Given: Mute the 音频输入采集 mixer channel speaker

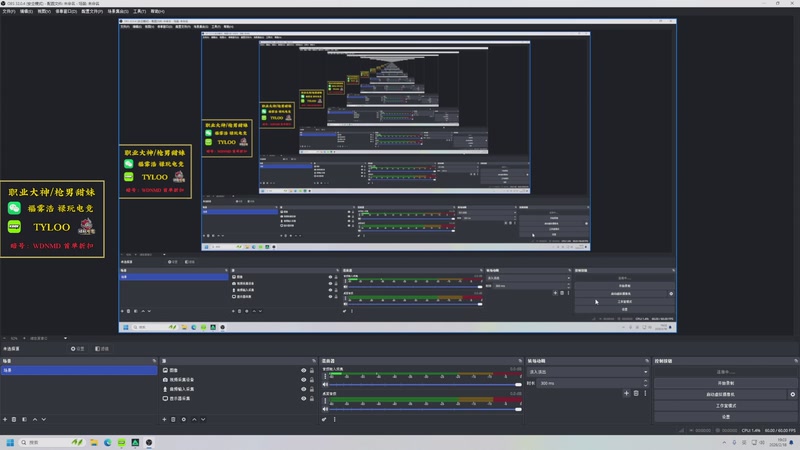Looking at the screenshot, I should [325, 385].
